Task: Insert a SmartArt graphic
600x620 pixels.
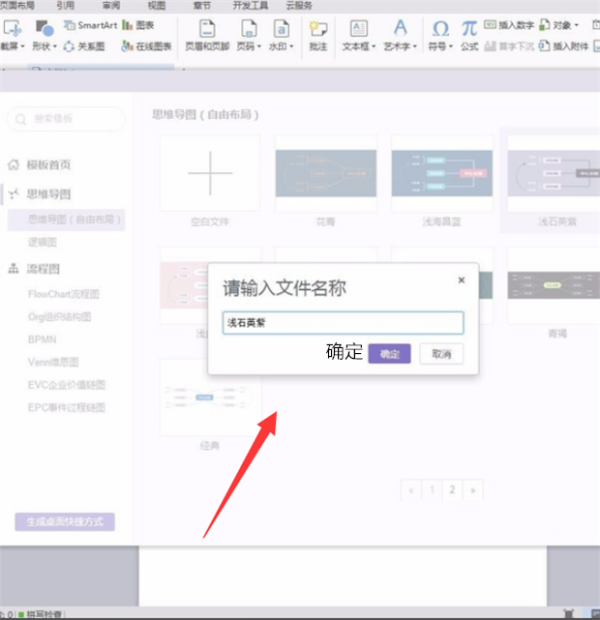Action: coord(91,25)
